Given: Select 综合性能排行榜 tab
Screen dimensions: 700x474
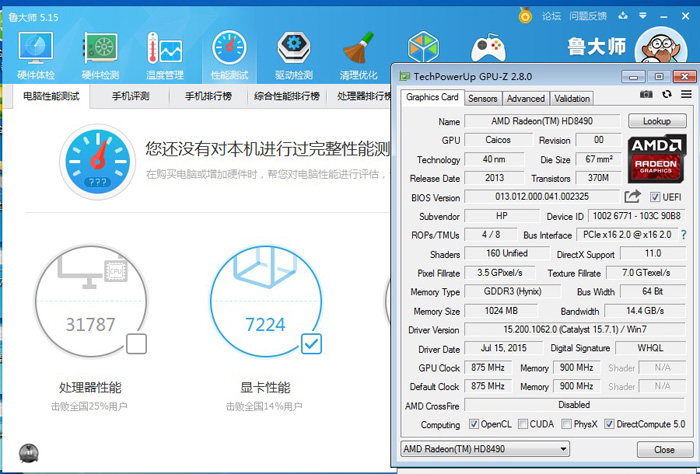Looking at the screenshot, I should click(x=287, y=96).
